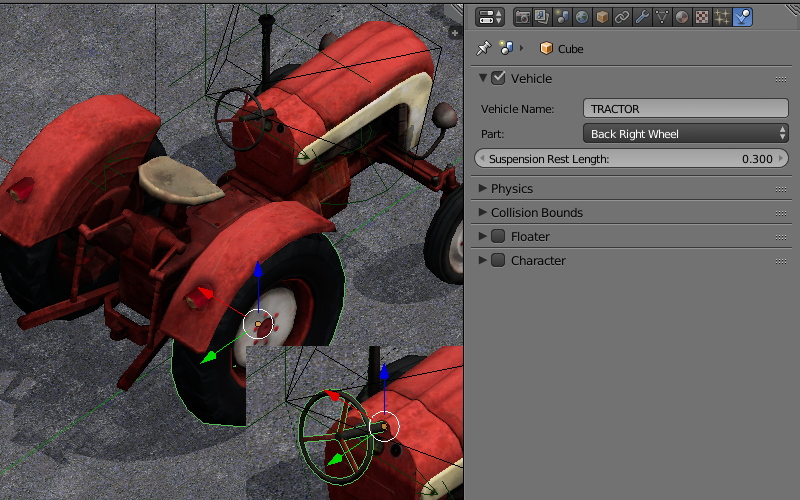This screenshot has width=800, height=500.
Task: Click the blue Z-axis arrow on rear wheel gizmo
Action: [258, 269]
